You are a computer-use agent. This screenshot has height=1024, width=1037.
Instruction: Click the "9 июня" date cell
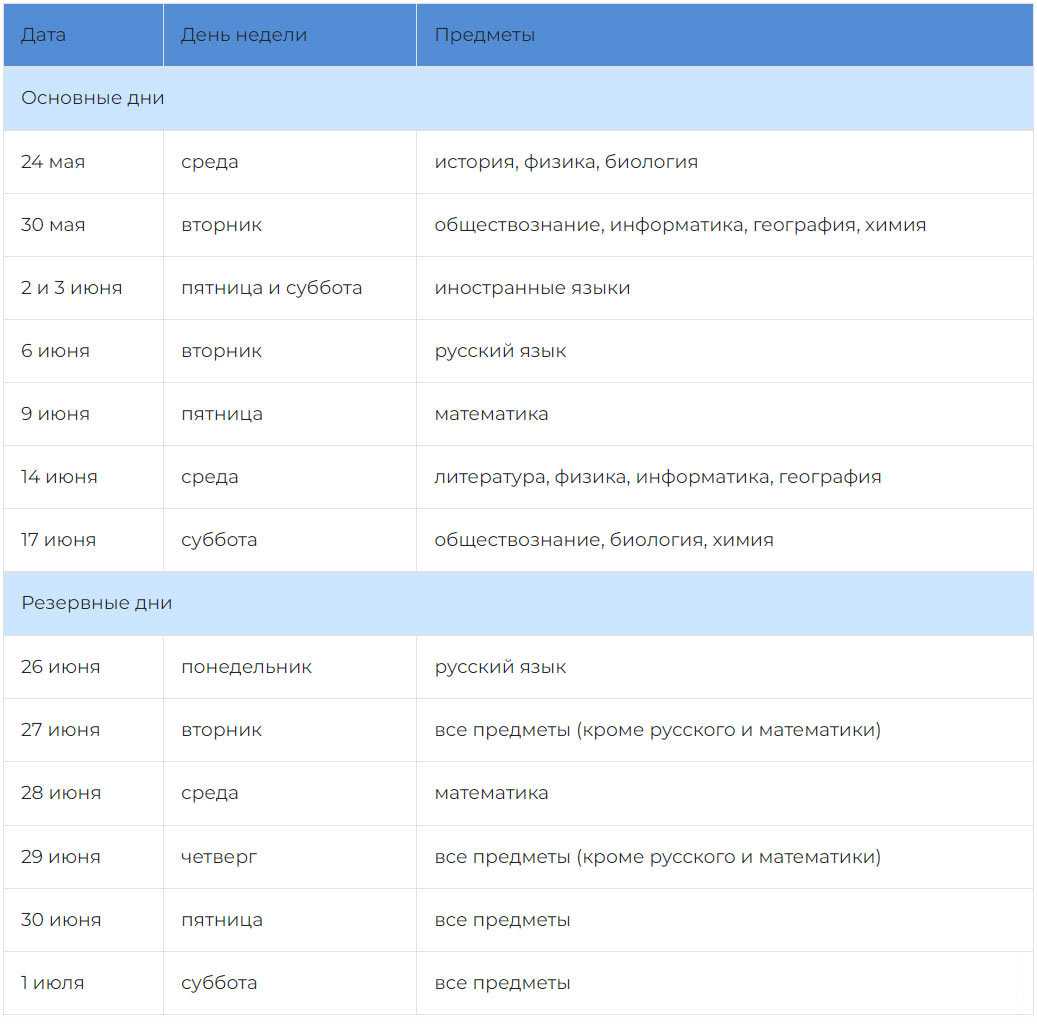55,414
